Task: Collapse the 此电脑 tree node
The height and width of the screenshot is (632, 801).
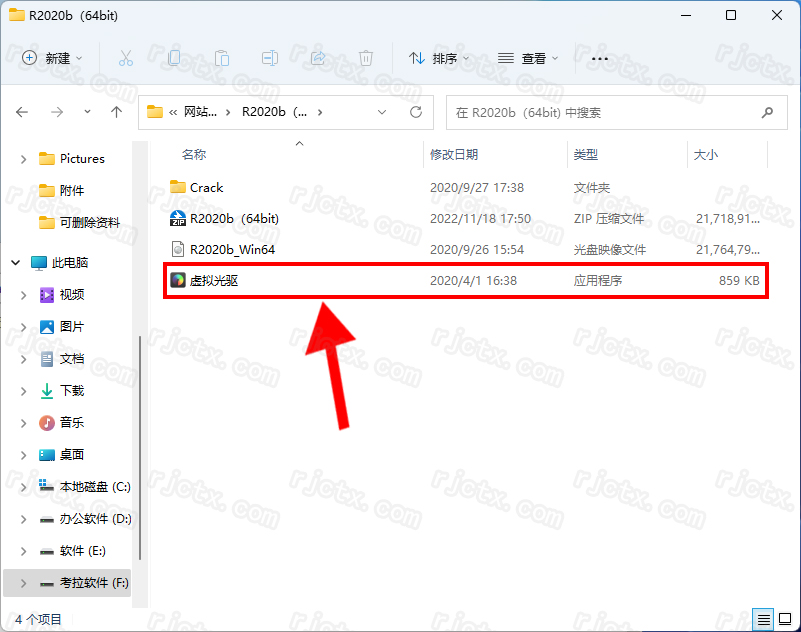Action: click(16, 263)
